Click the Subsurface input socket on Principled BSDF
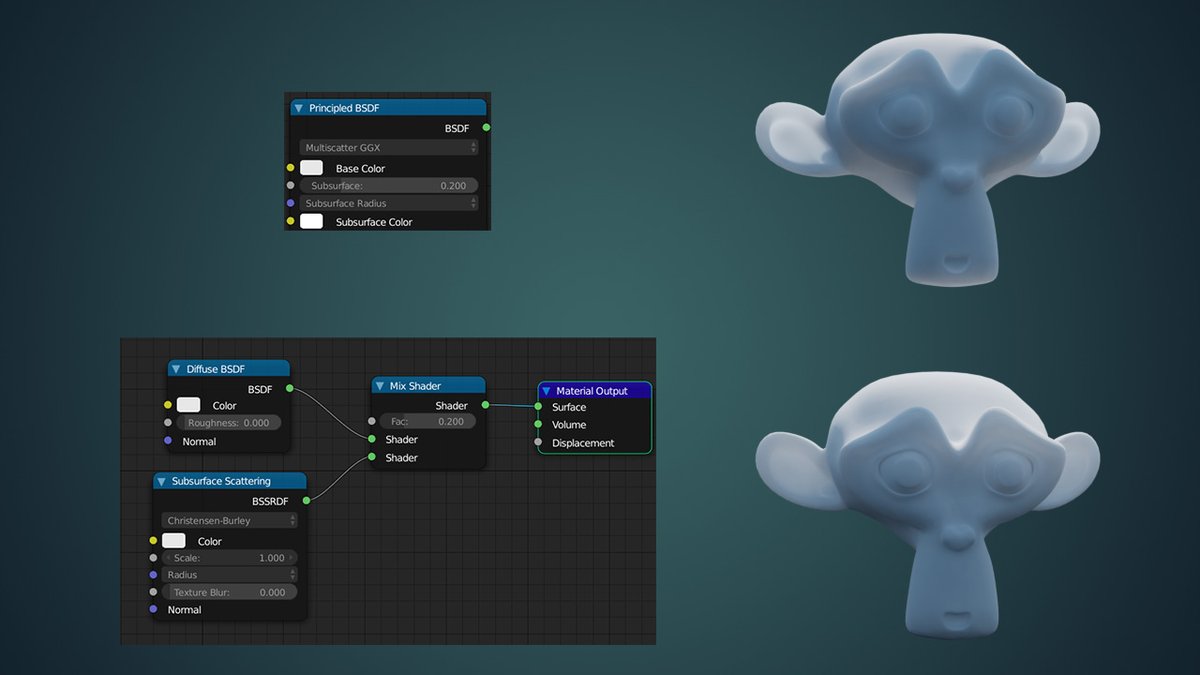 point(290,185)
